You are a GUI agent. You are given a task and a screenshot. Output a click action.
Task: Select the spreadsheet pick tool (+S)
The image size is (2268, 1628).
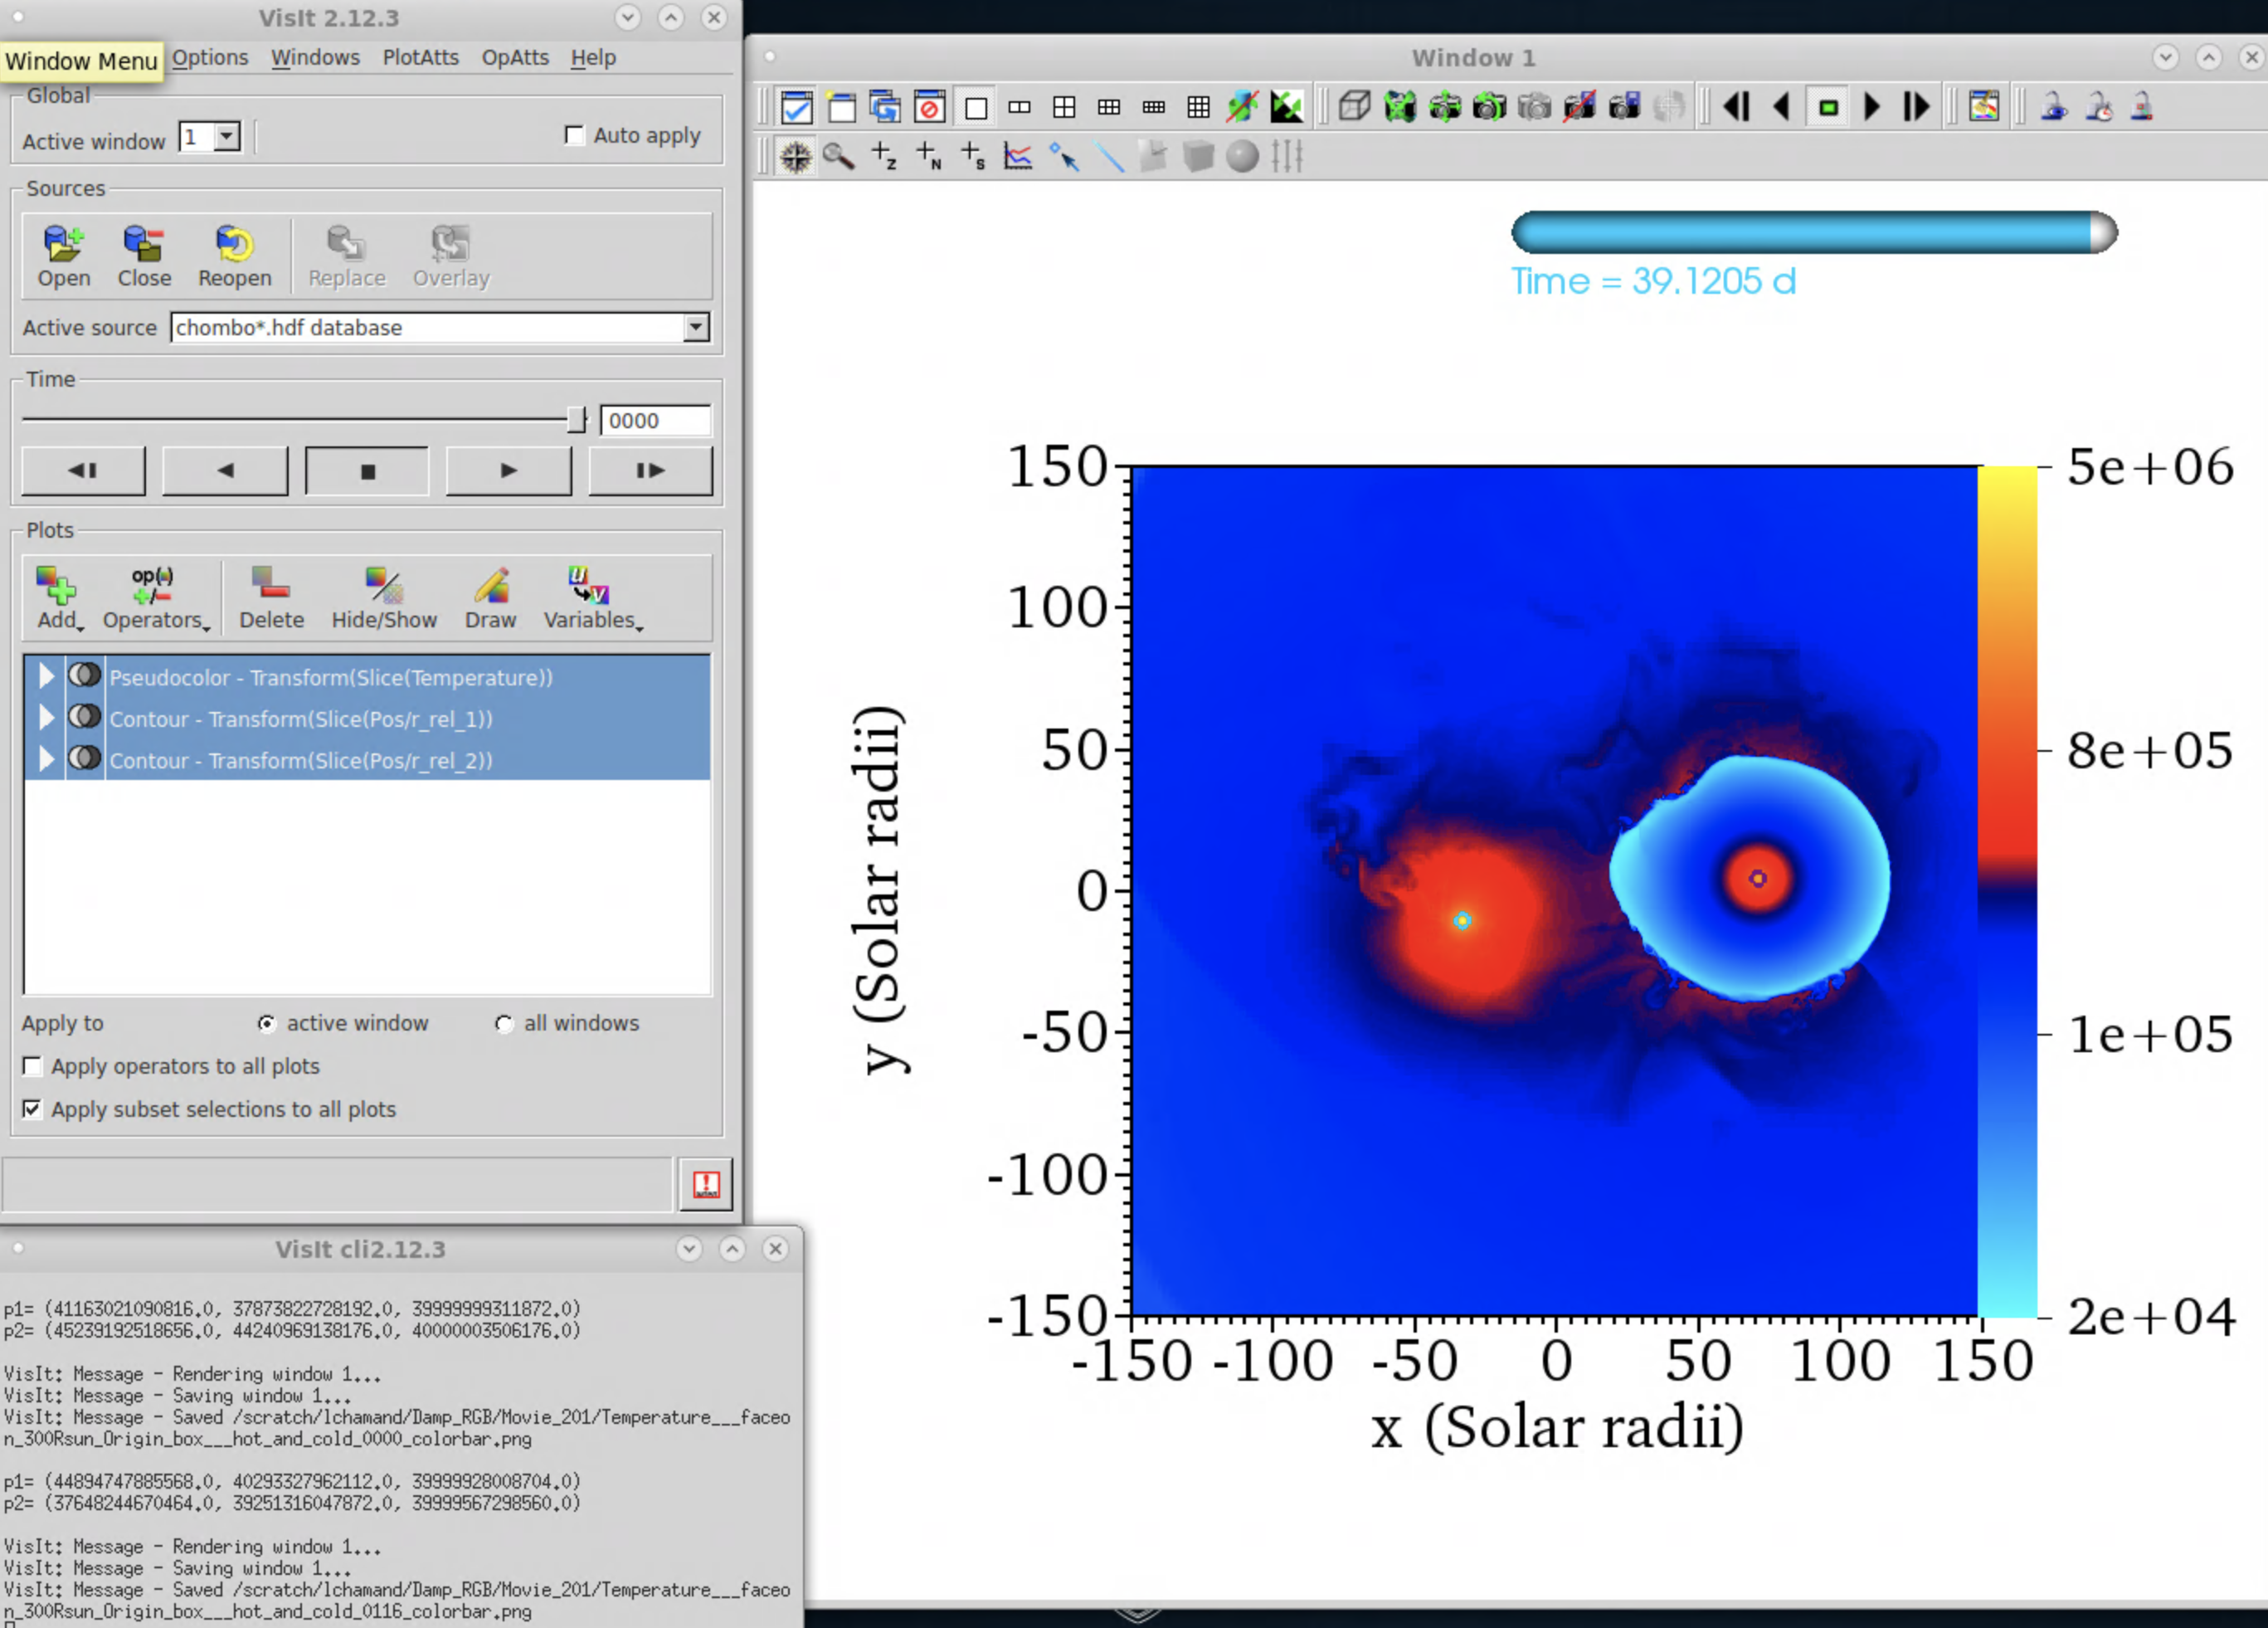pyautogui.click(x=973, y=157)
